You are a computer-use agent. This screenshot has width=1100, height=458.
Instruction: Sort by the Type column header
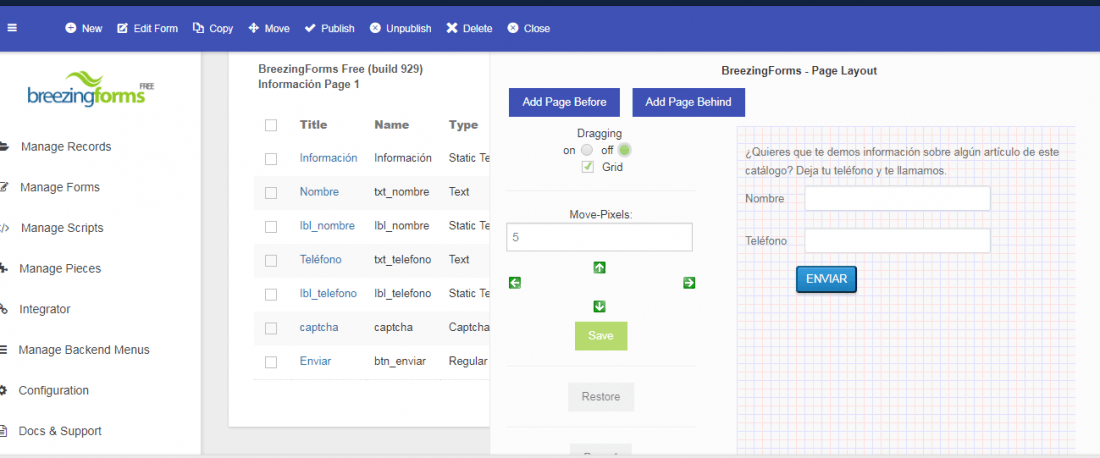[464, 125]
